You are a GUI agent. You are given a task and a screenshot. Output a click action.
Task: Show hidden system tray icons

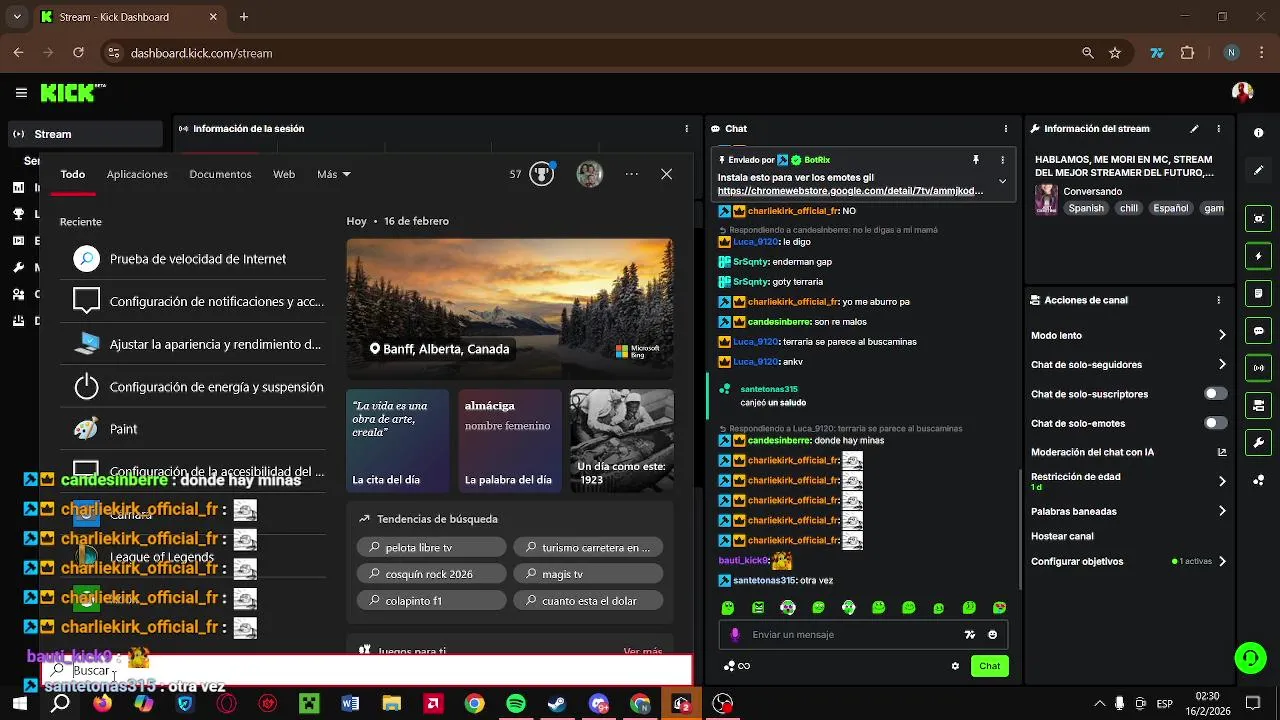[x=1099, y=704]
